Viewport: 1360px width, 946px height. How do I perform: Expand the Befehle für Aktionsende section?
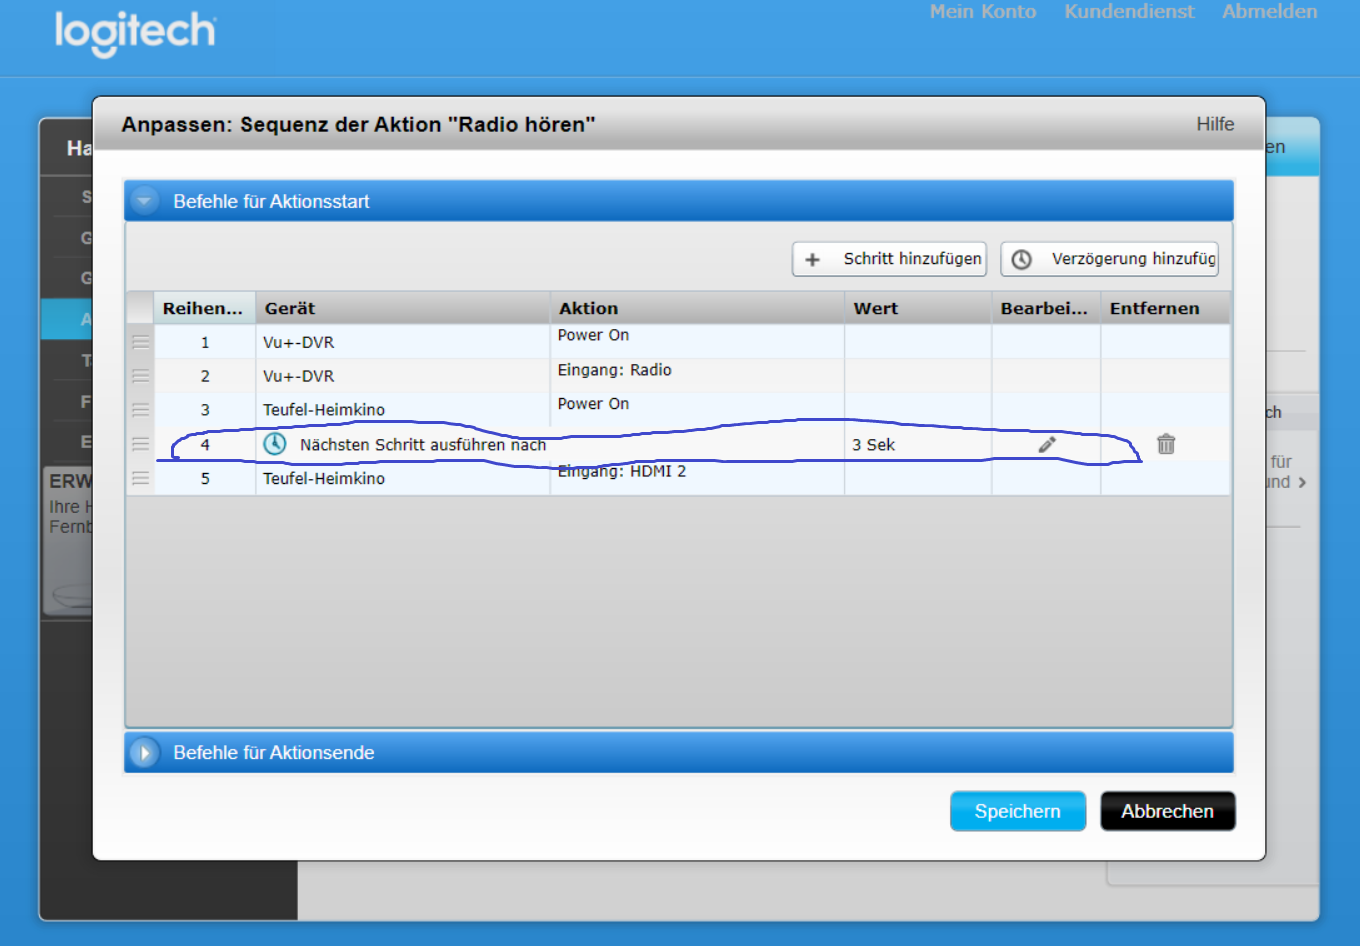(145, 753)
